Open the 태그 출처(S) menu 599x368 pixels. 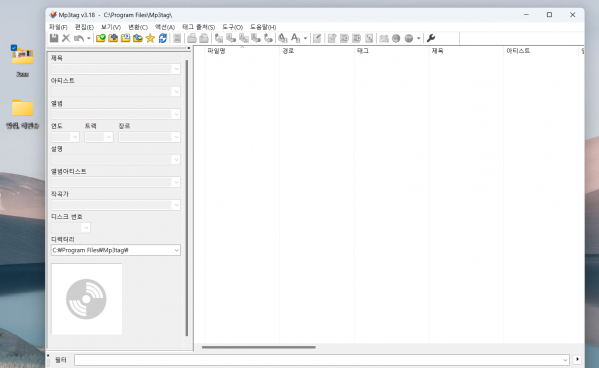198,27
